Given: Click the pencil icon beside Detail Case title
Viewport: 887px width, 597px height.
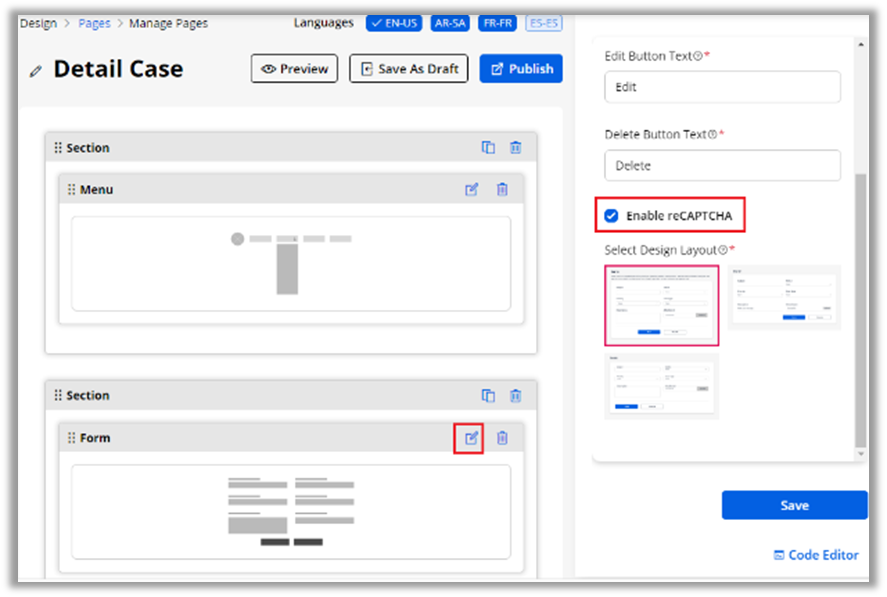Looking at the screenshot, I should coord(36,71).
